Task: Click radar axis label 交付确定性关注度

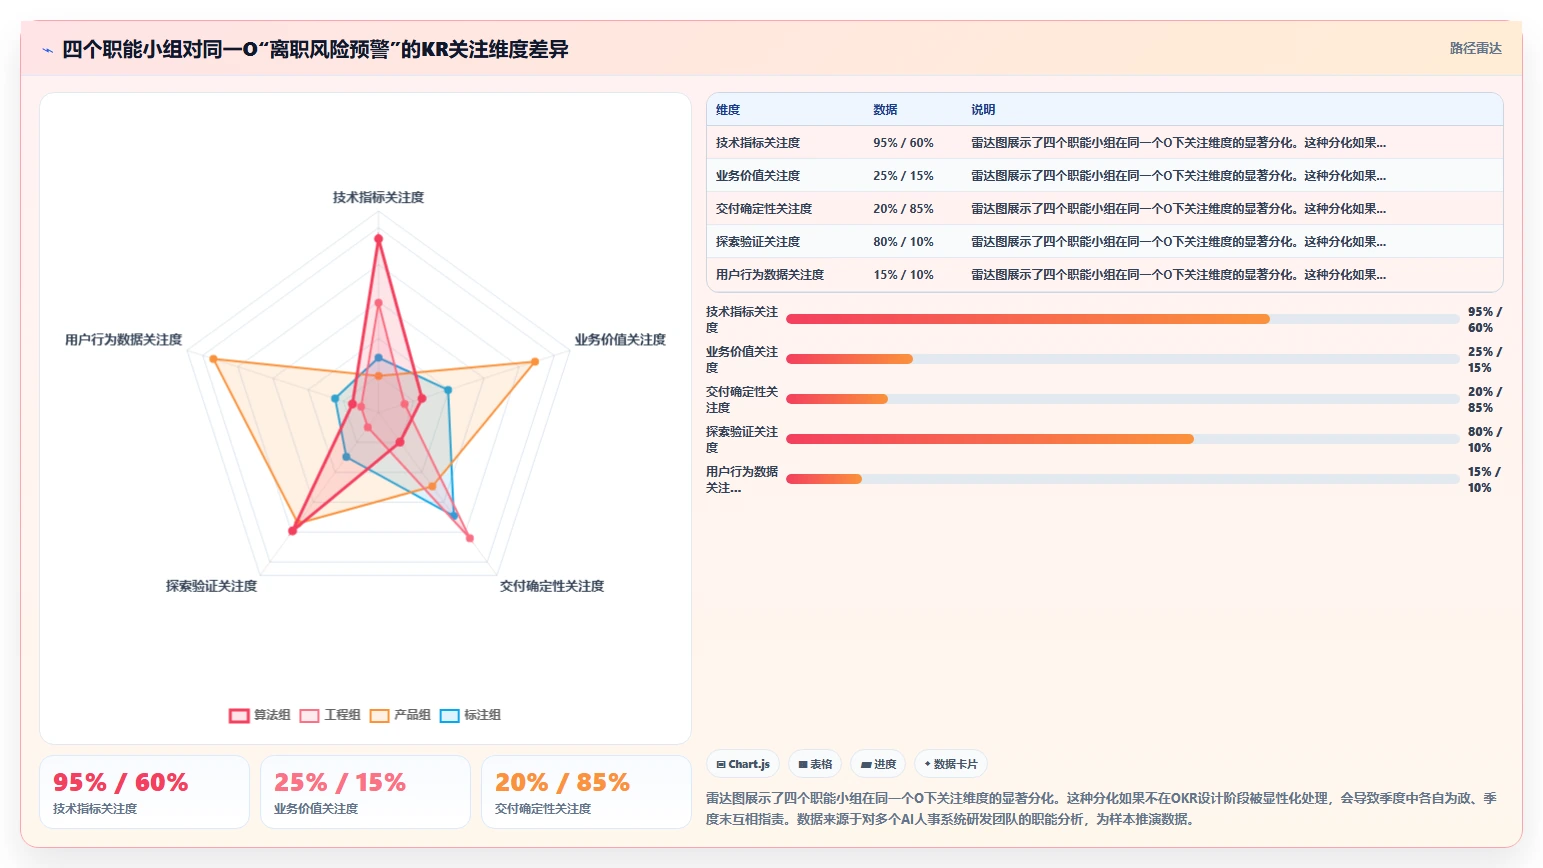Action: pos(552,586)
